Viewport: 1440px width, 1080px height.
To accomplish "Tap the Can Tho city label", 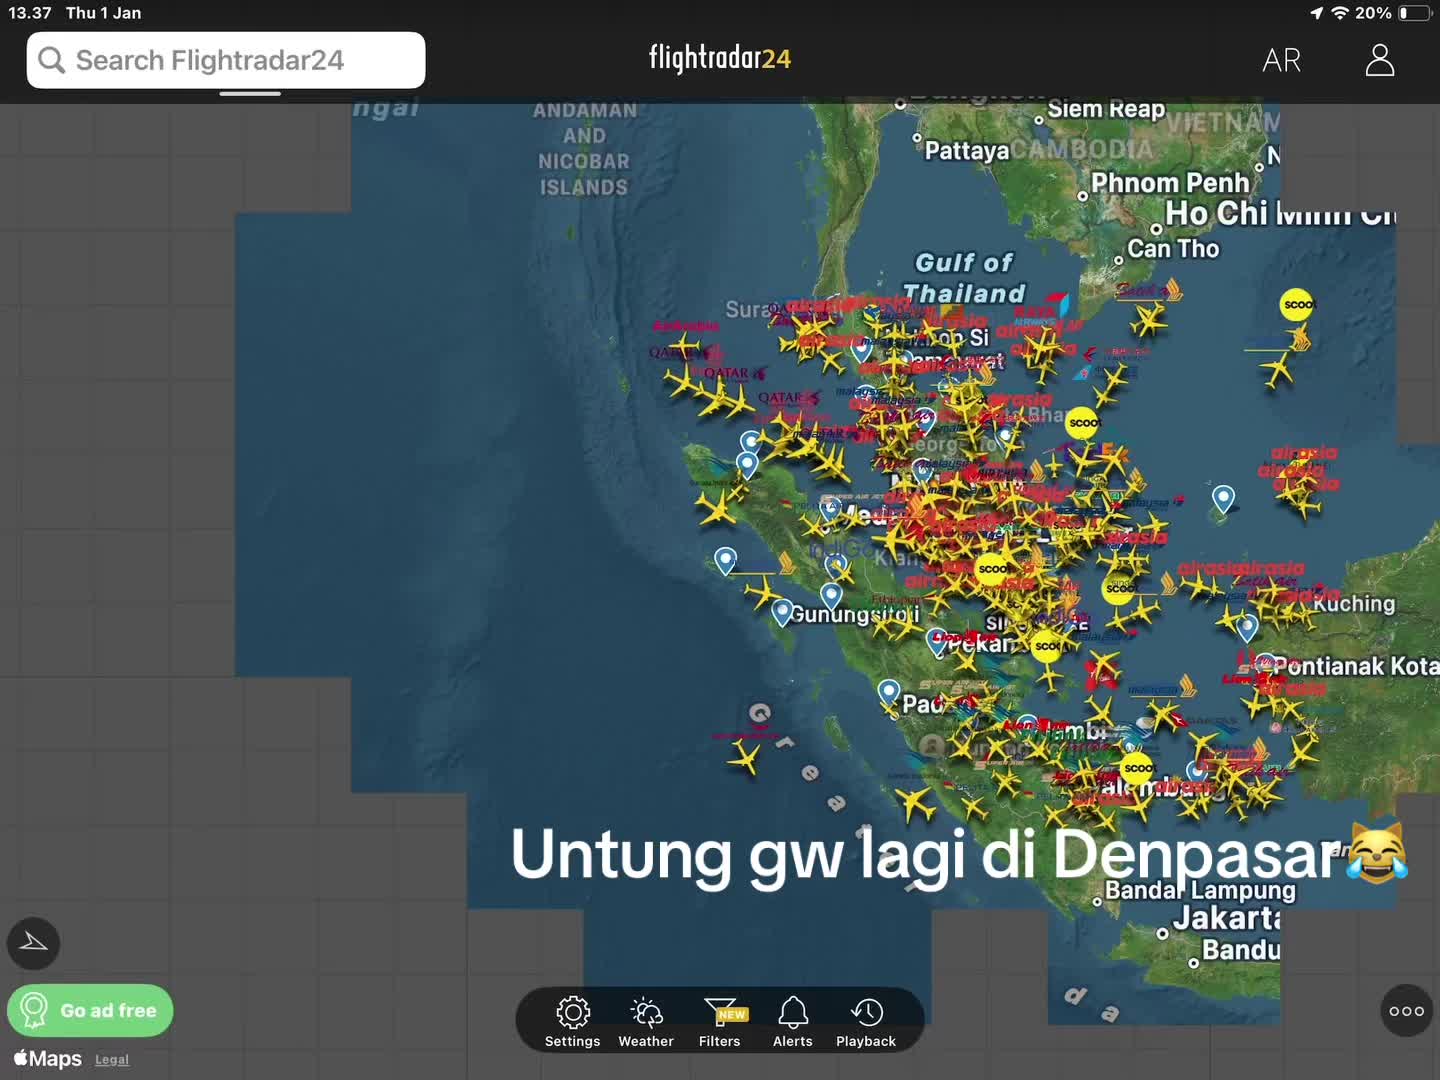I will pos(1173,248).
